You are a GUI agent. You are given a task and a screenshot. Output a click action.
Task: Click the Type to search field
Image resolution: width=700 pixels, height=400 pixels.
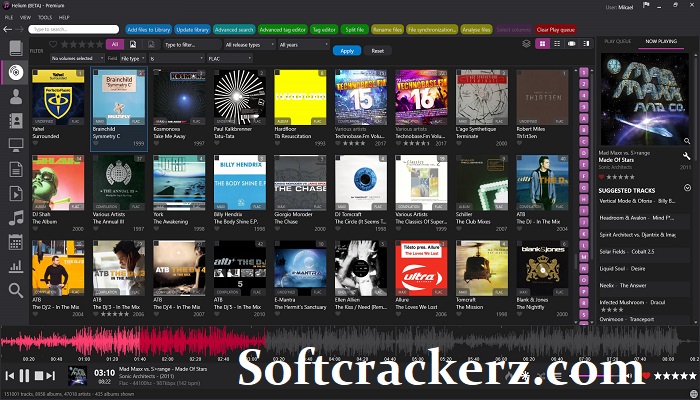(74, 29)
